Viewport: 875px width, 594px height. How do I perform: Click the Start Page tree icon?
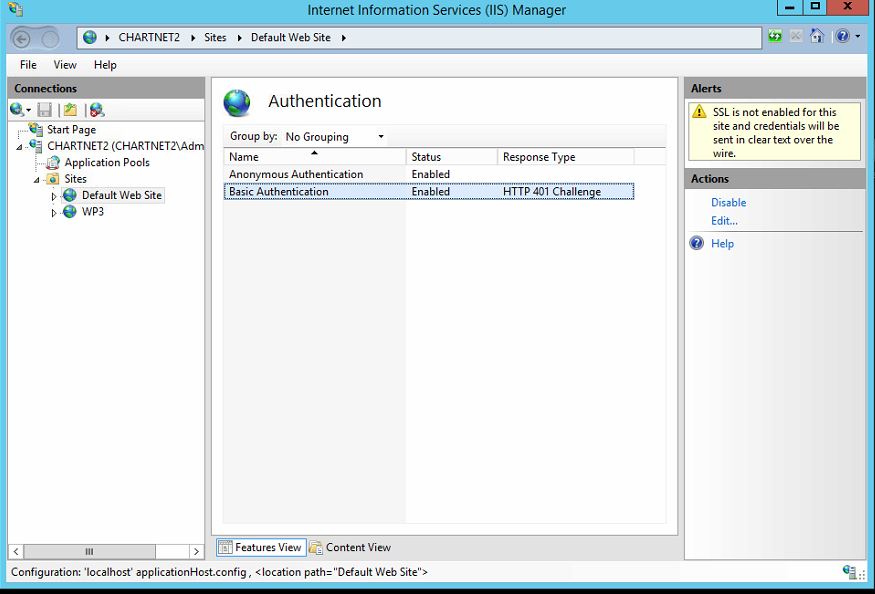point(36,130)
